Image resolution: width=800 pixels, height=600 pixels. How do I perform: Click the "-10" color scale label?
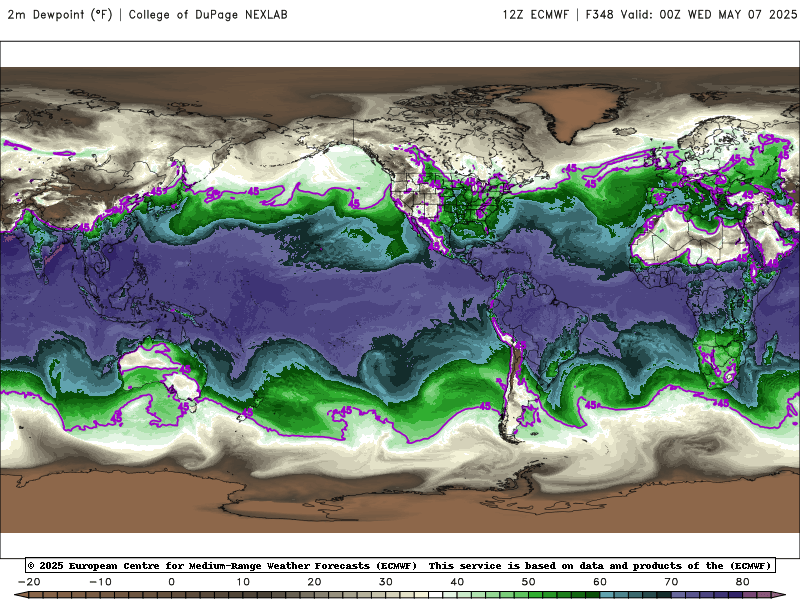(100, 582)
